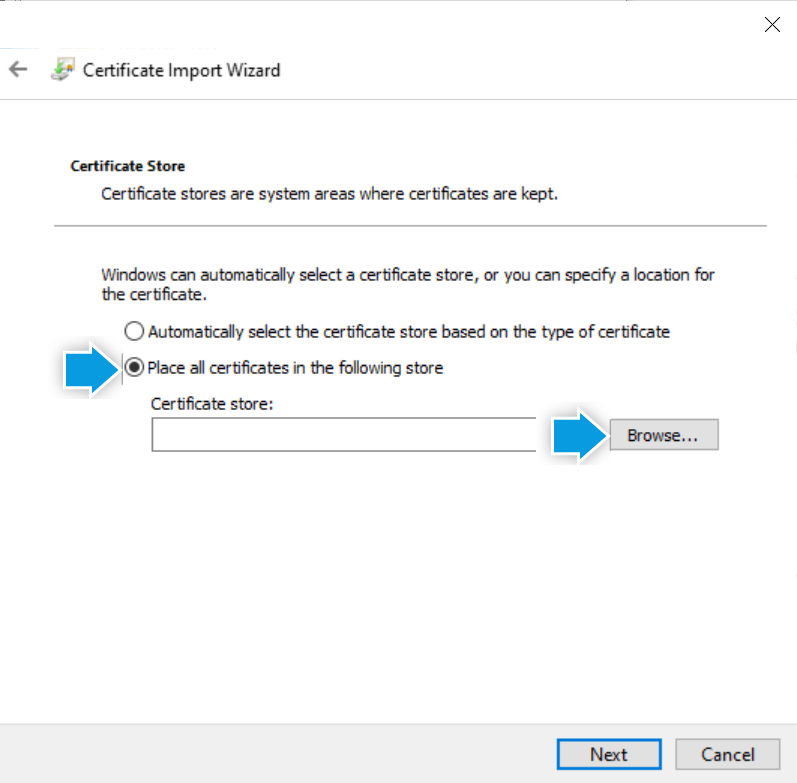Click the blue arrow pointing at the radio button
Viewport: 797px width, 783px height.
point(91,368)
